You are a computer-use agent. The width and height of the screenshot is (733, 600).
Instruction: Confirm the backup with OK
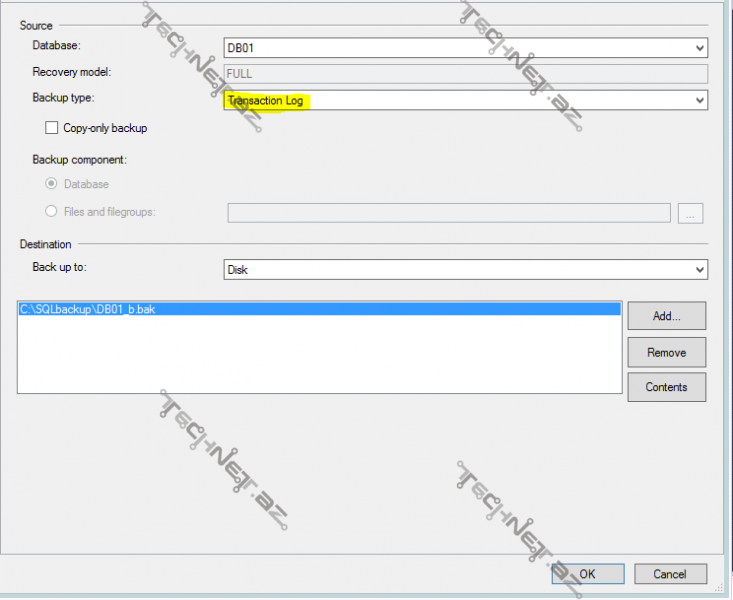click(x=587, y=574)
